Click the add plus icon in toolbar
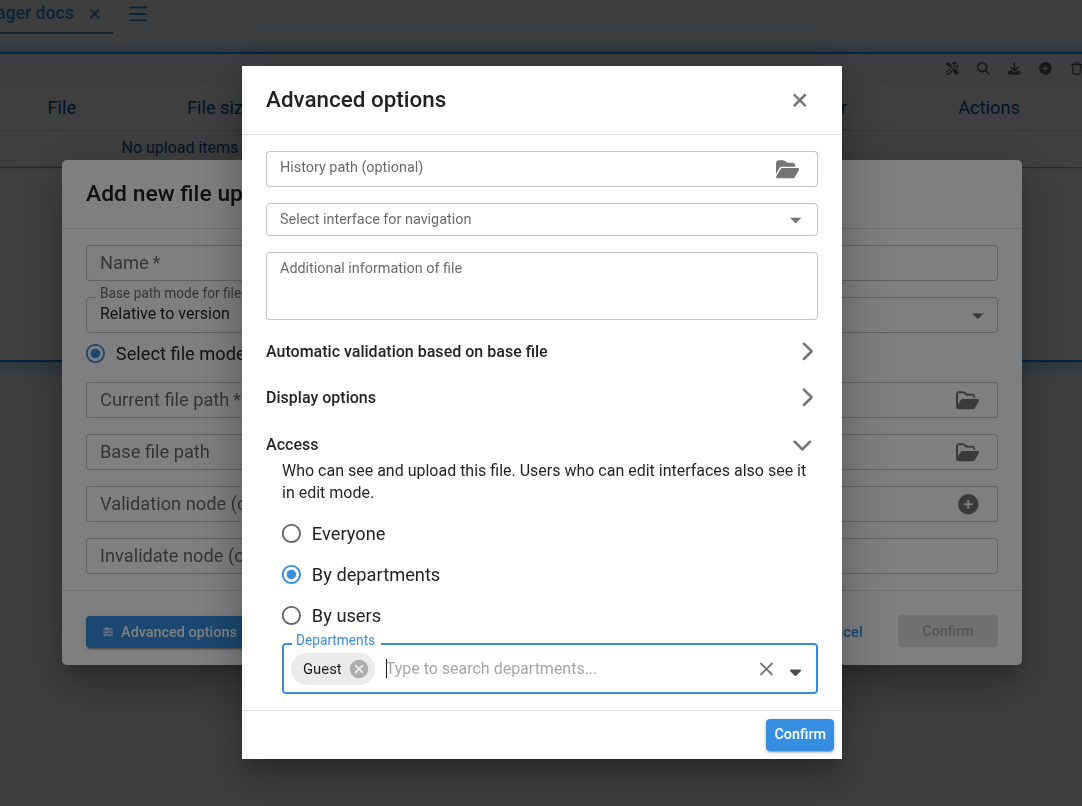Viewport: 1082px width, 806px height. coord(1045,68)
